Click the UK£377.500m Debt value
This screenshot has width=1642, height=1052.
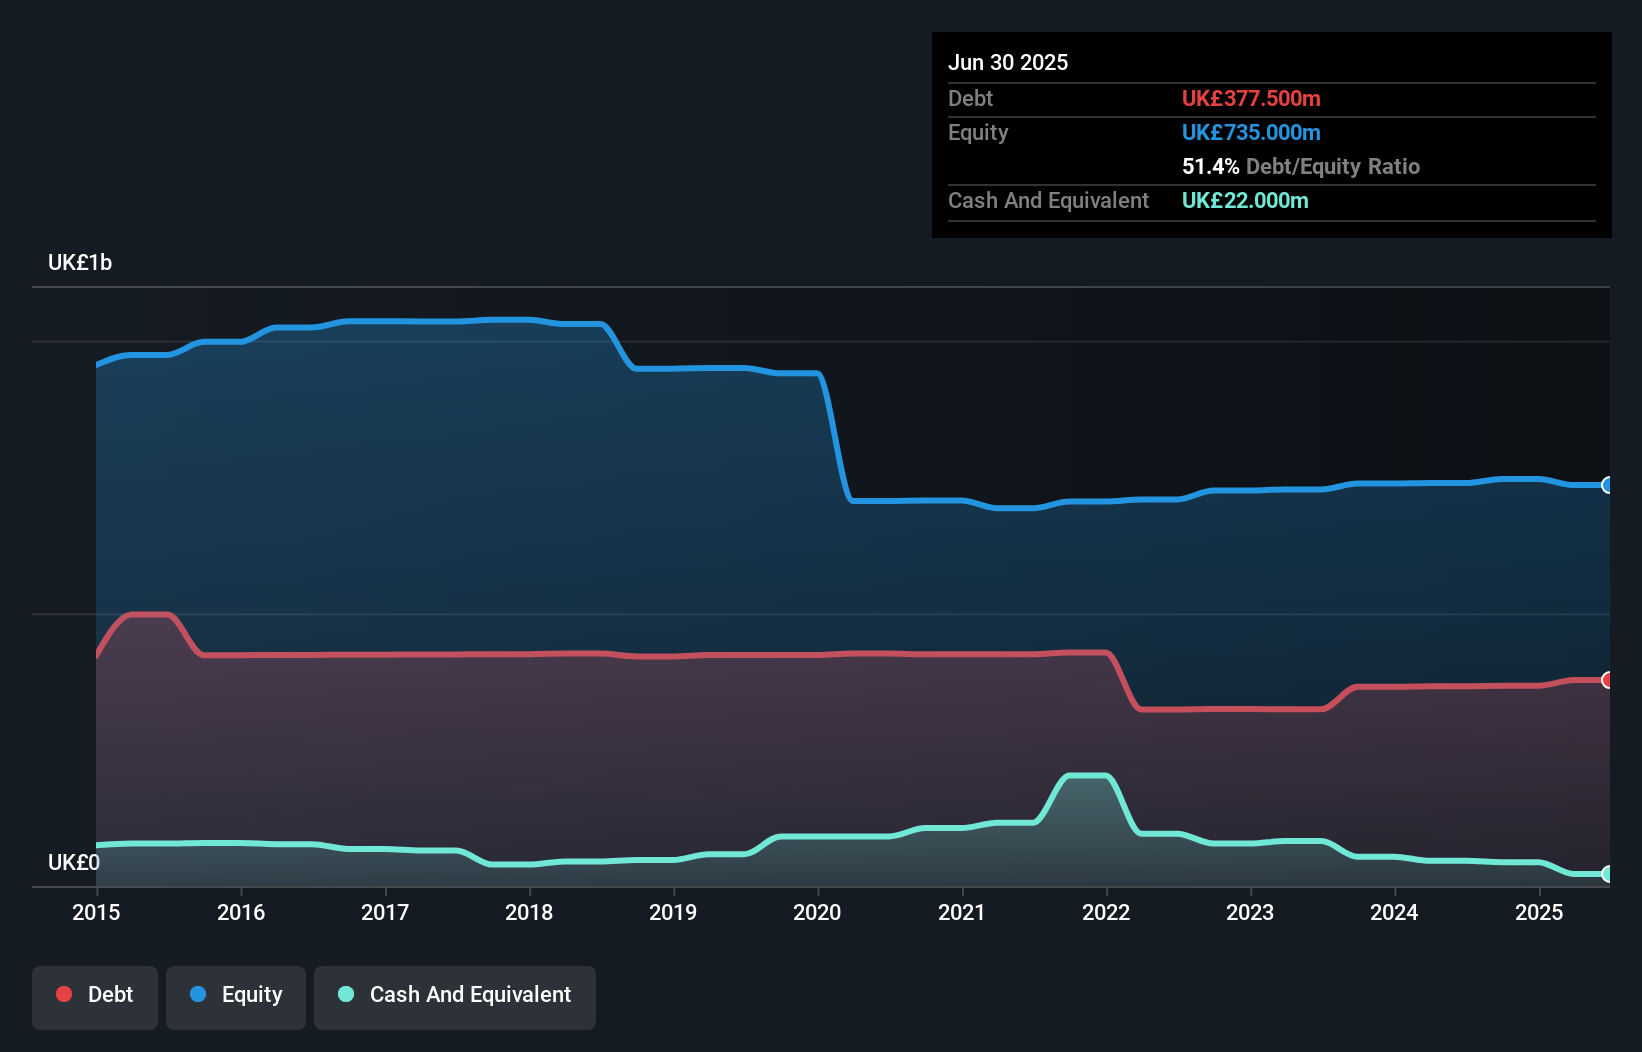coord(1251,98)
